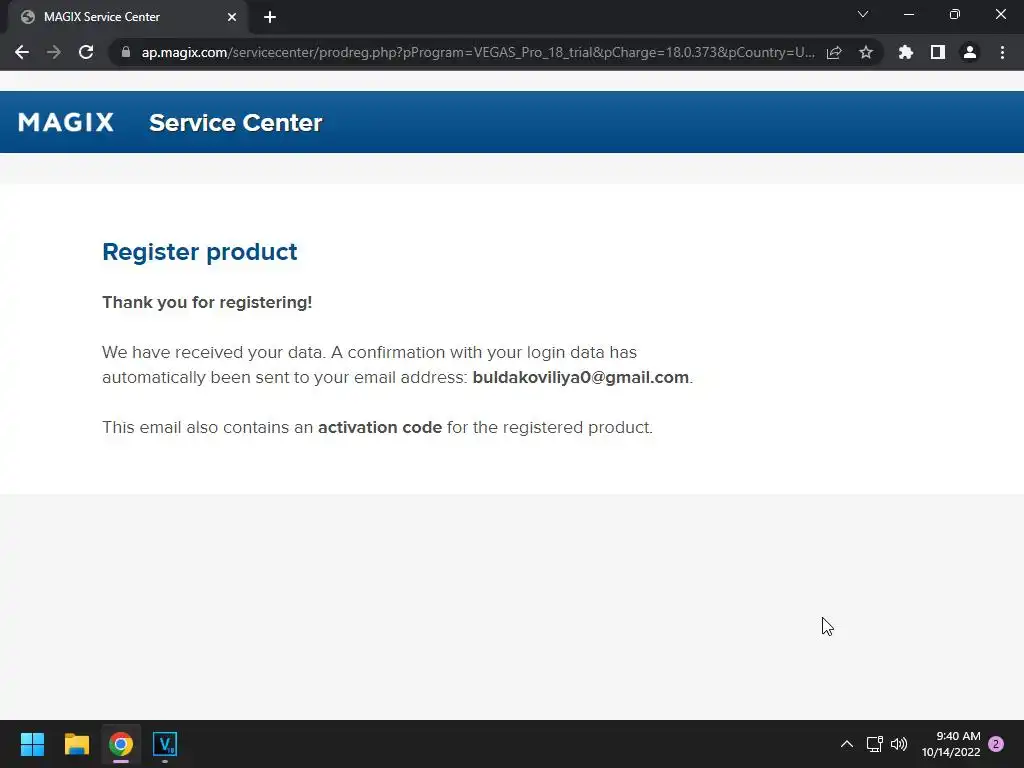Open the Chrome three-dot menu
The height and width of the screenshot is (768, 1024).
[1002, 52]
